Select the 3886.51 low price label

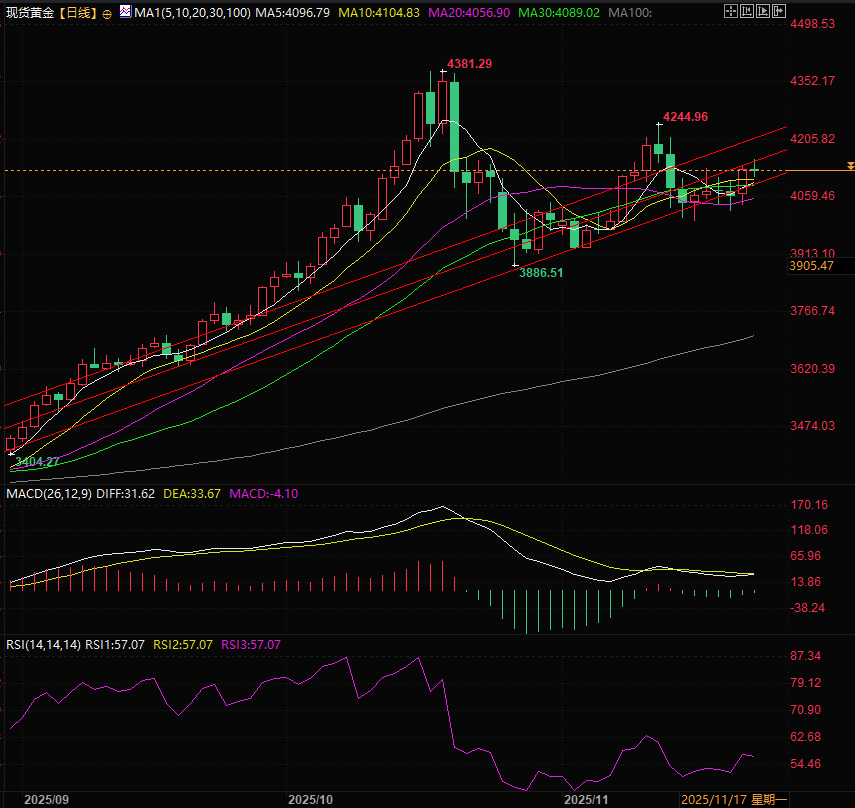coord(540,272)
